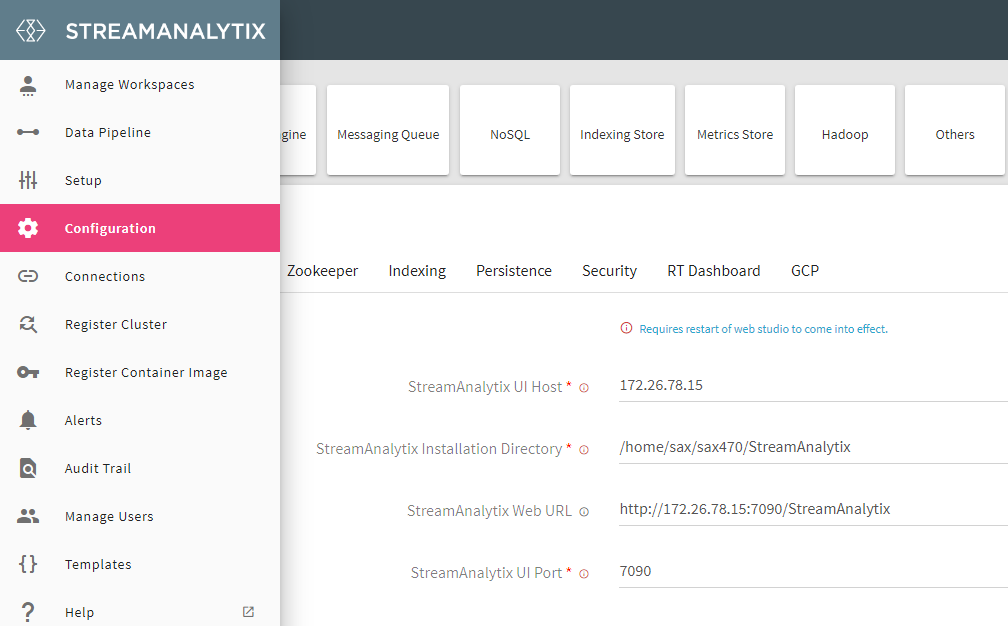The width and height of the screenshot is (1008, 626).
Task: Click the Alerts bell icon
Action: coord(28,420)
